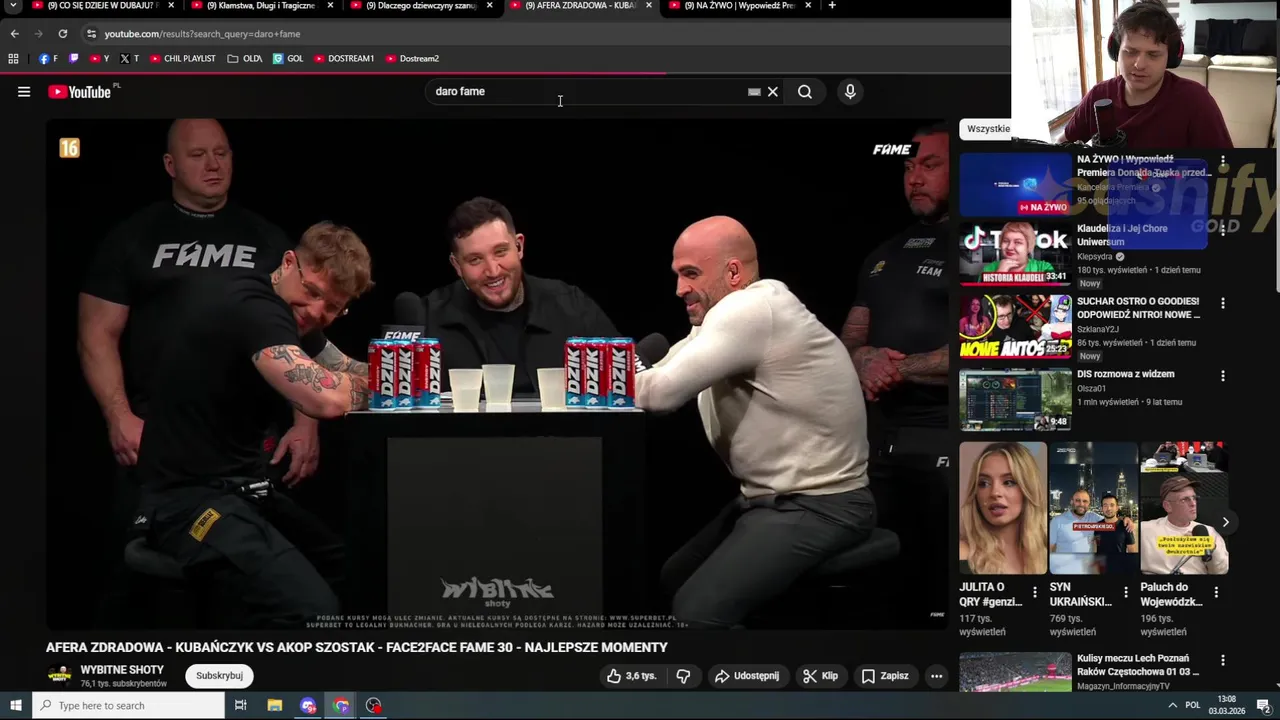This screenshot has height=720, width=1280.
Task: Open the apps grid bookmark icon
Action: [x=13, y=59]
